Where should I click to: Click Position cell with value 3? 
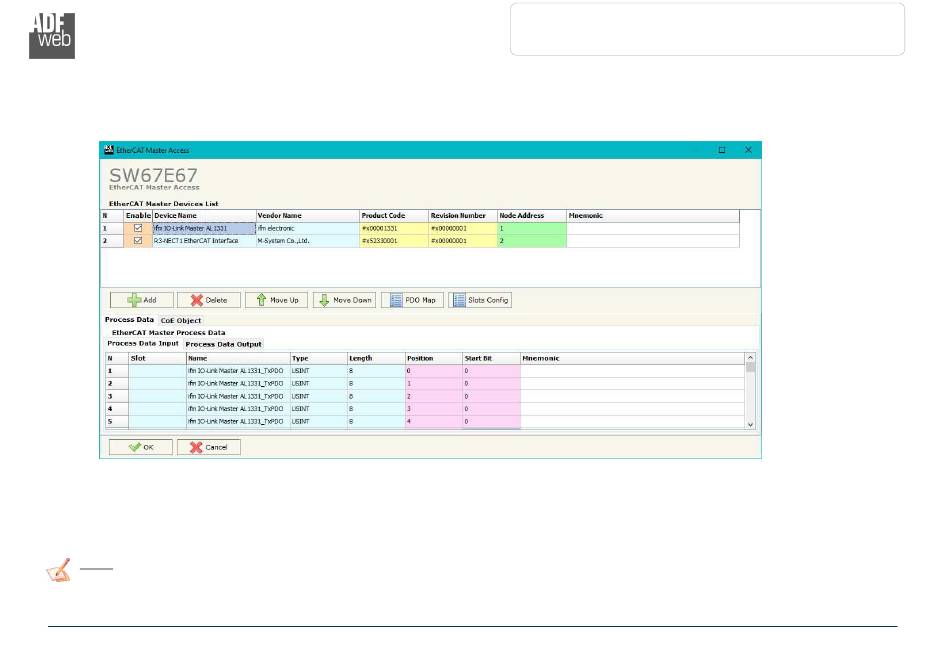(434, 409)
